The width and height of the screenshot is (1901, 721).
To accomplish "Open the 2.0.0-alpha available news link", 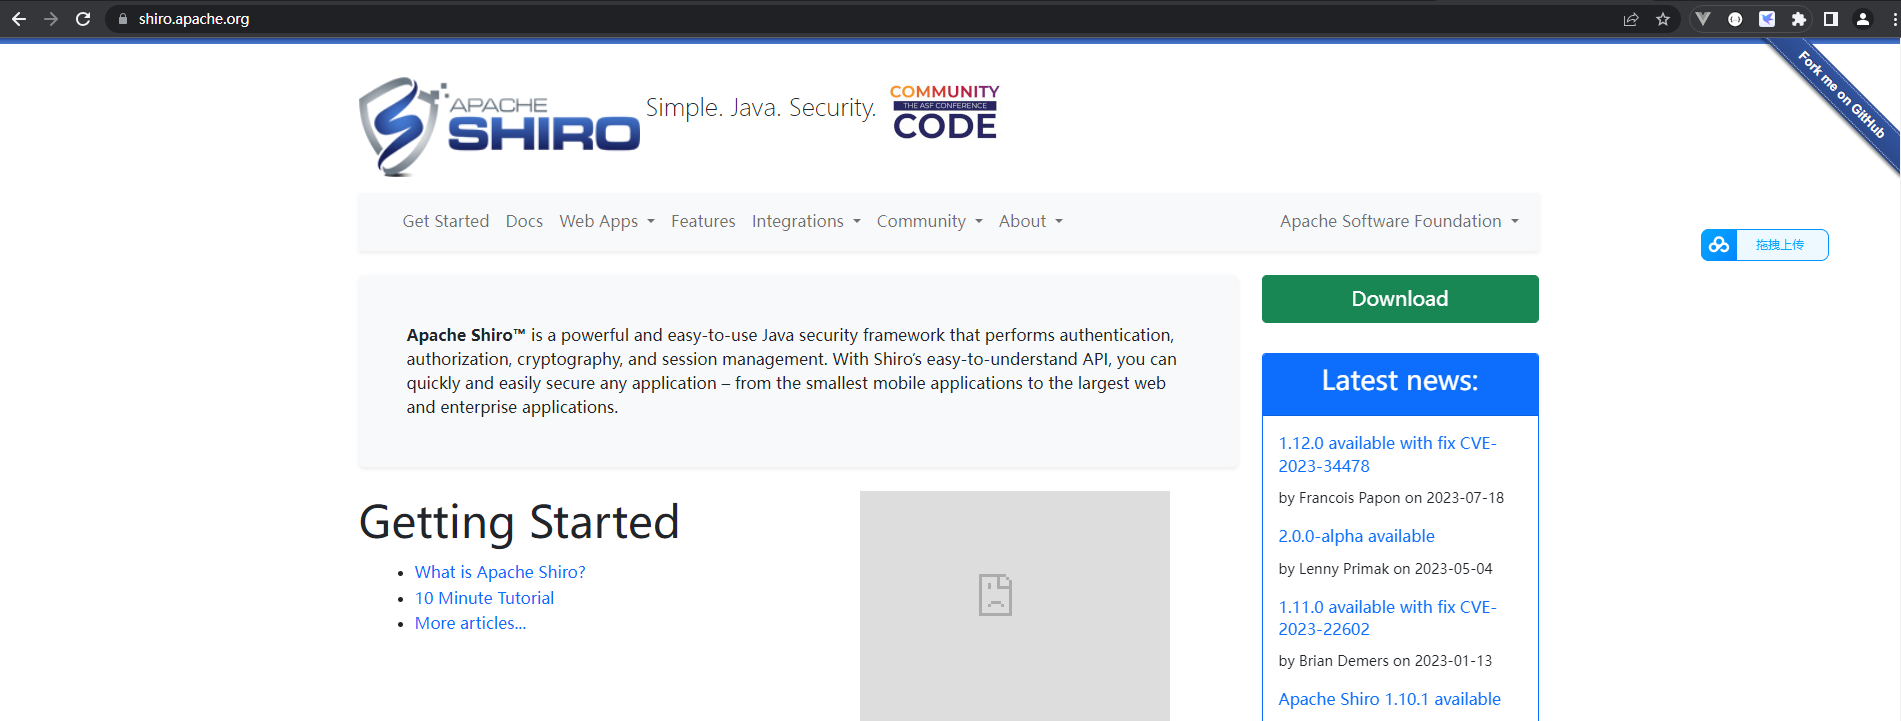I will point(1356,536).
